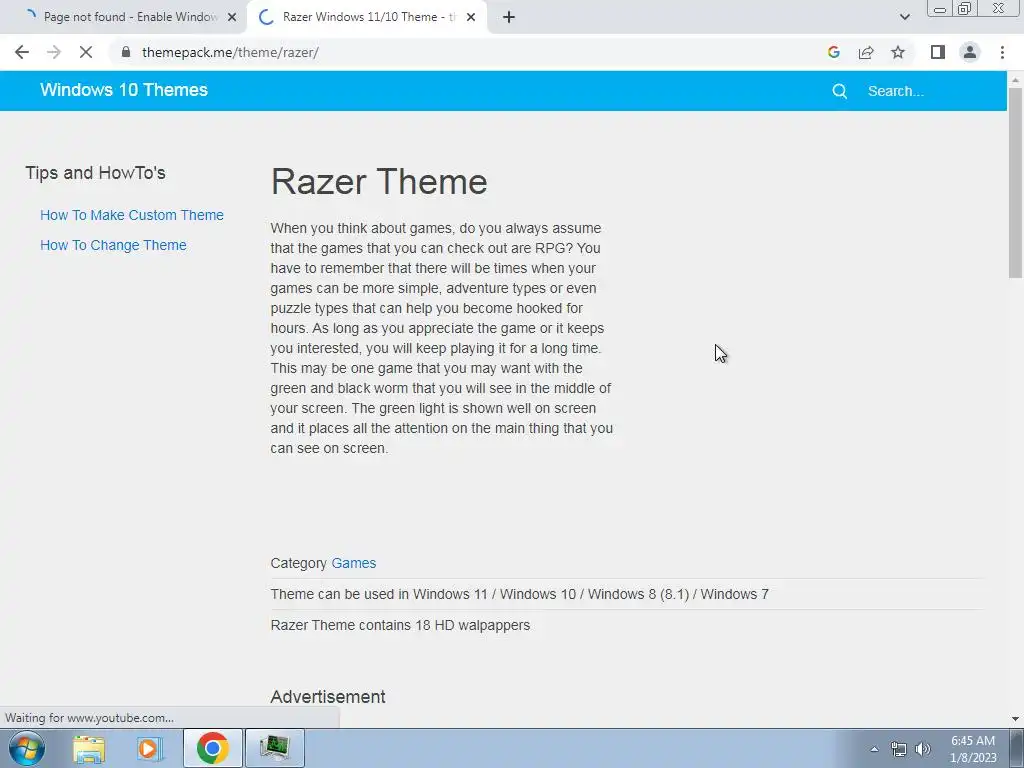
Task: Show hidden system tray icons
Action: 874,749
